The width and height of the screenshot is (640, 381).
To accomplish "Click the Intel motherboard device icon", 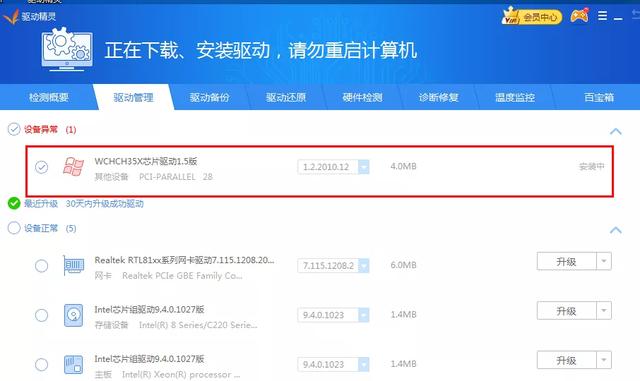I will click(x=73, y=364).
